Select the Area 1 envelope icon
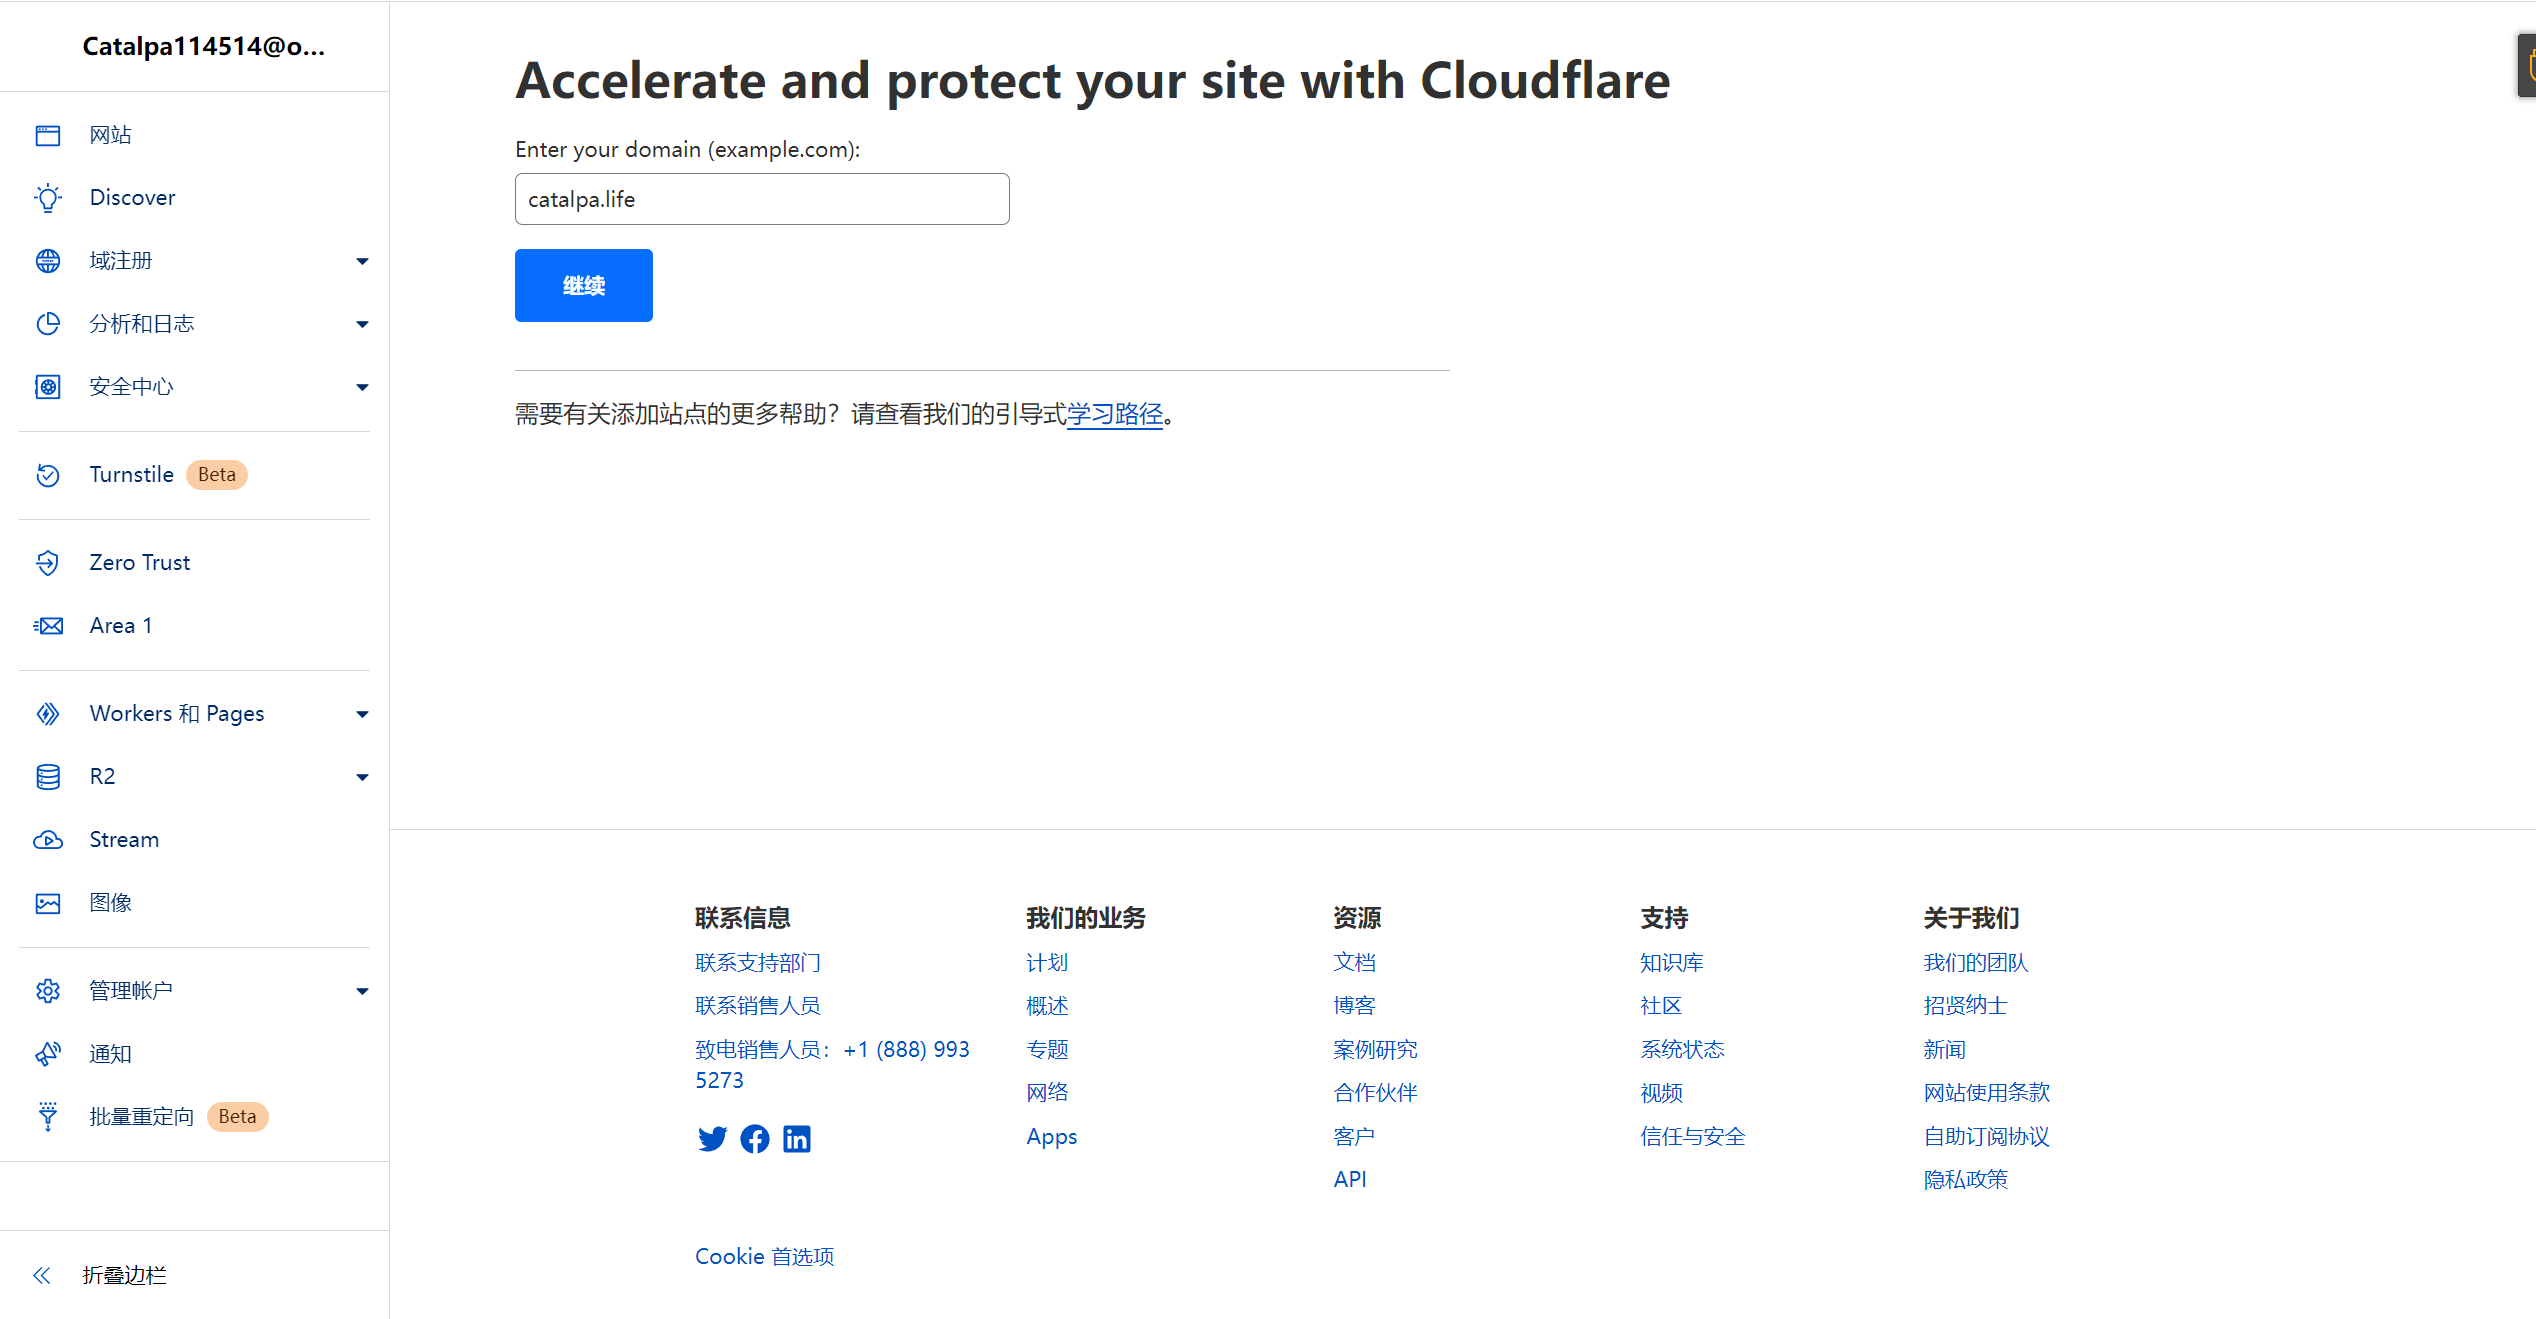The height and width of the screenshot is (1319, 2536). tap(48, 626)
